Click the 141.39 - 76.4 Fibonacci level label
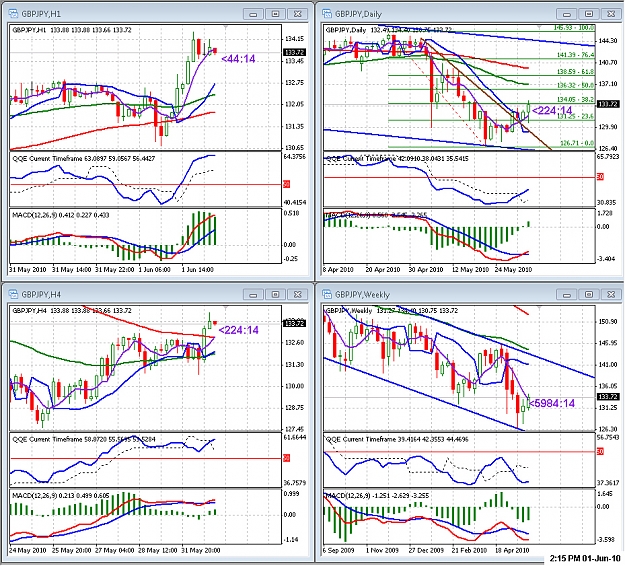 click(x=575, y=55)
